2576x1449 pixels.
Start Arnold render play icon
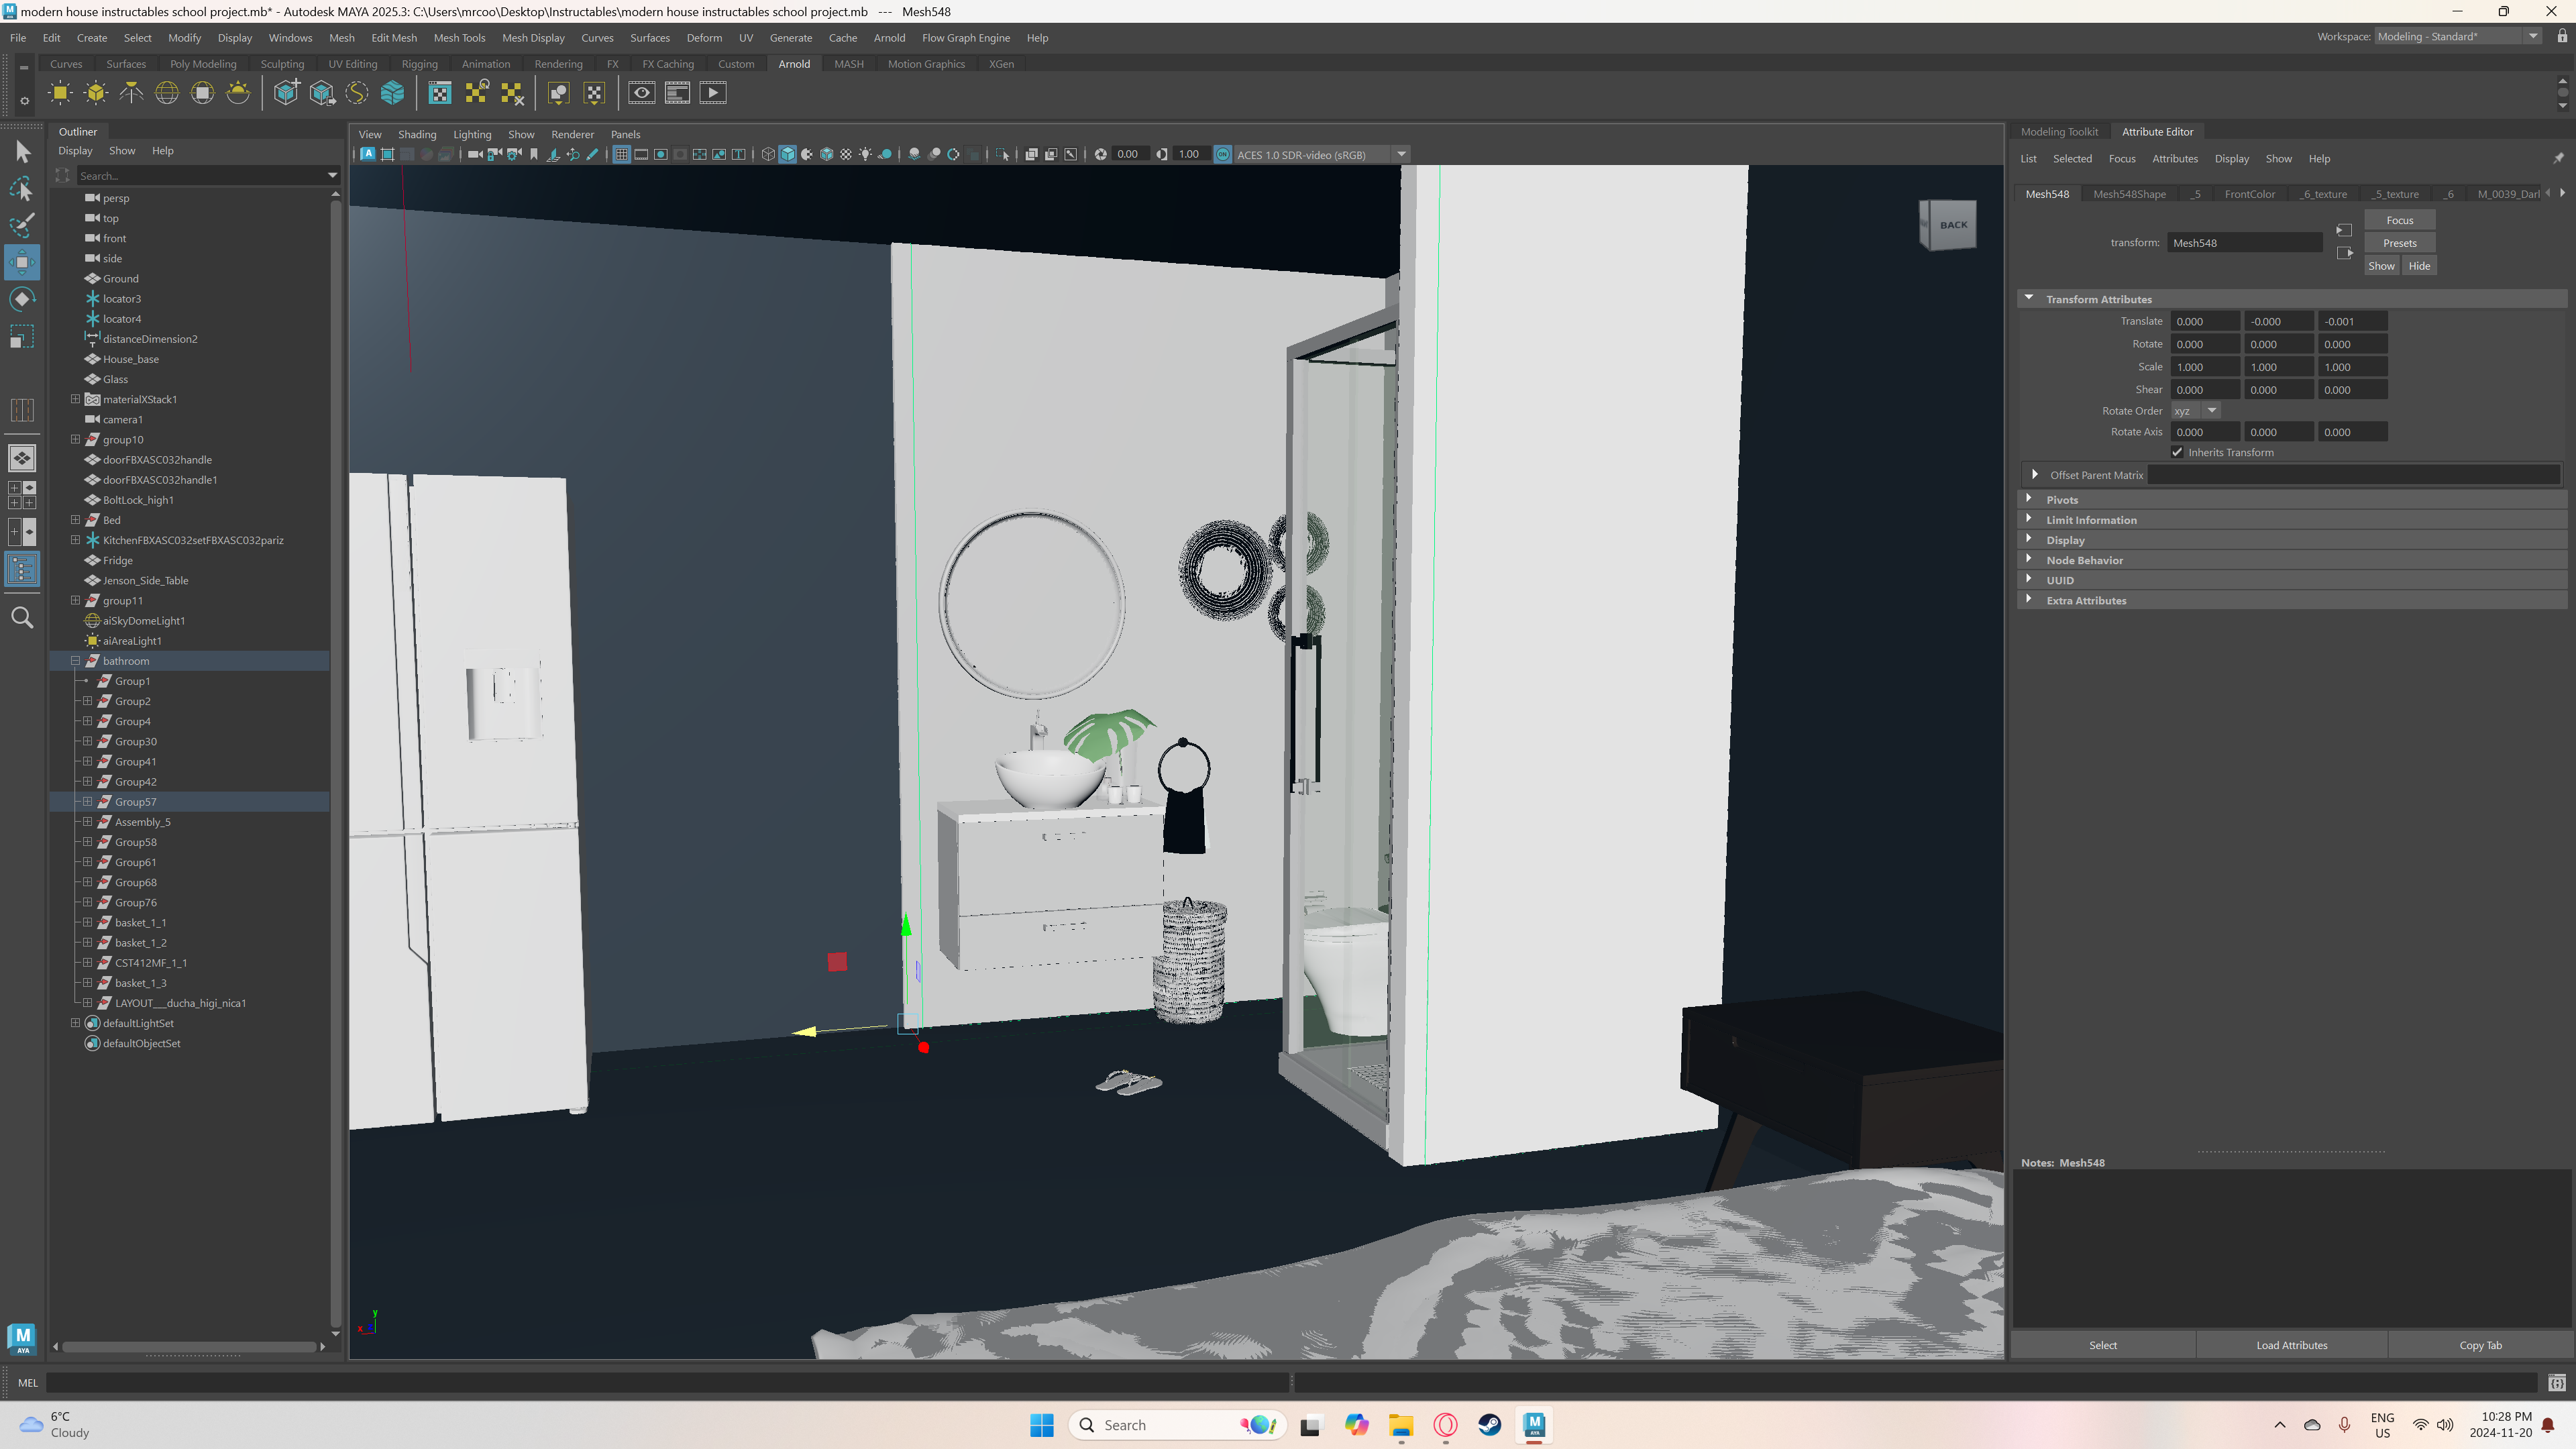[713, 93]
